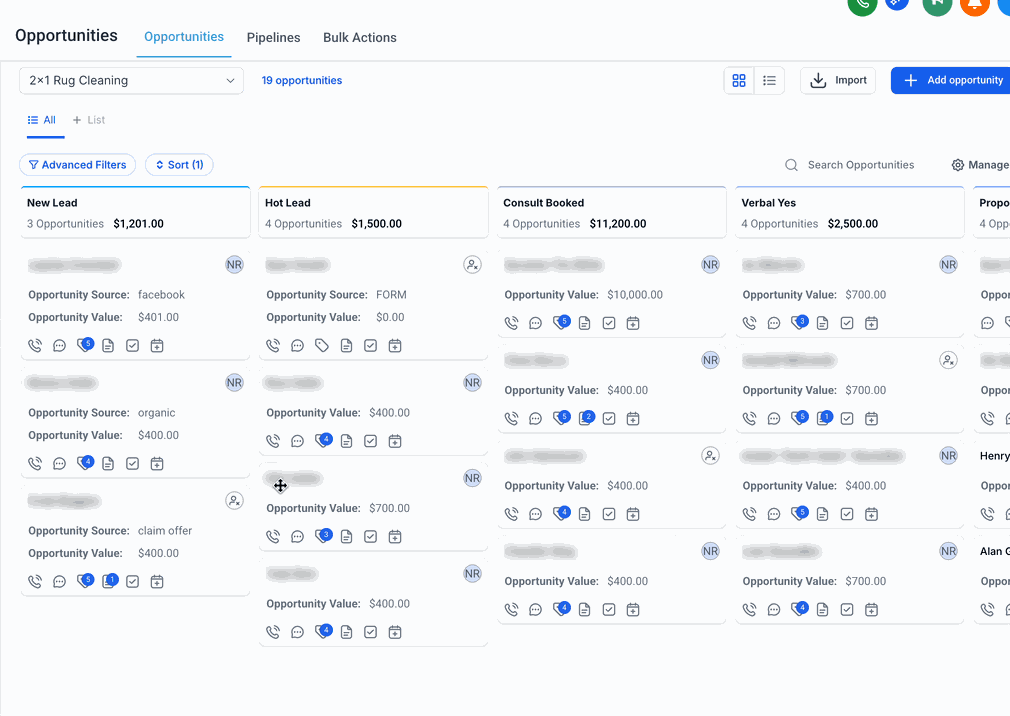Open the tag icon on the FORM-source card
1010x716 pixels.
point(322,346)
